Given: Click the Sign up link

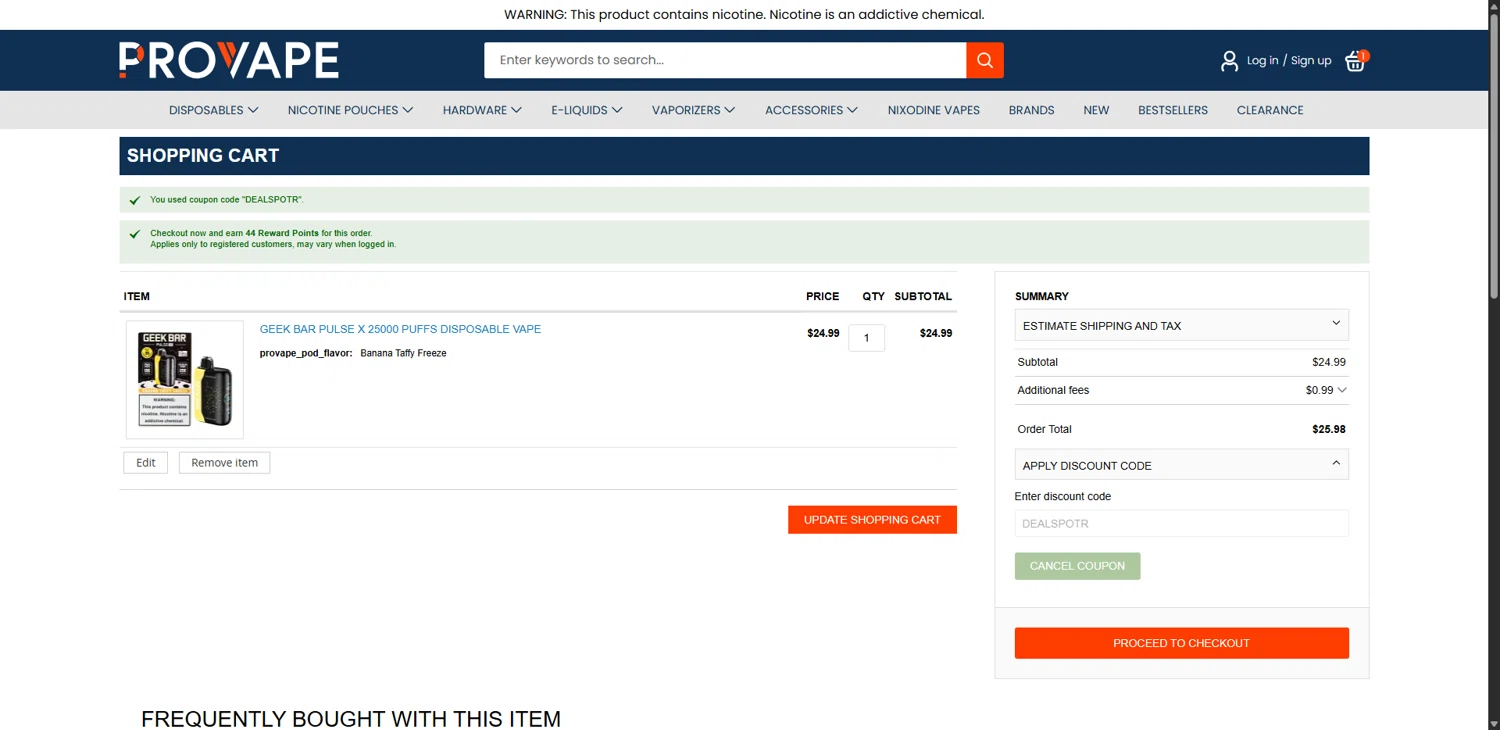Looking at the screenshot, I should [x=1311, y=61].
